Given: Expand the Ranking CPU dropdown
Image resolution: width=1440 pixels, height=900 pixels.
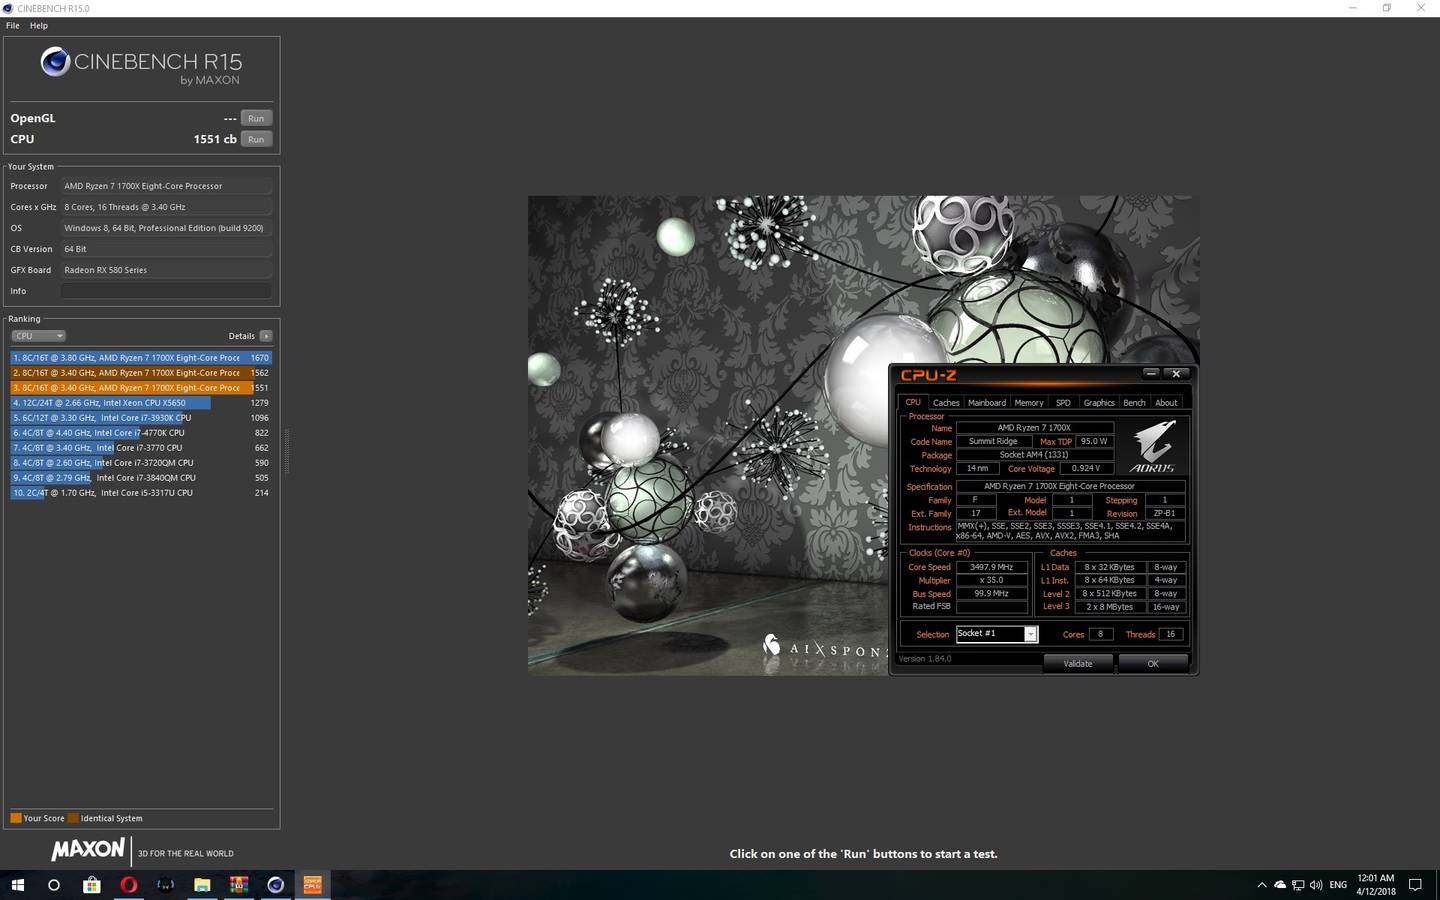Looking at the screenshot, I should (x=38, y=336).
